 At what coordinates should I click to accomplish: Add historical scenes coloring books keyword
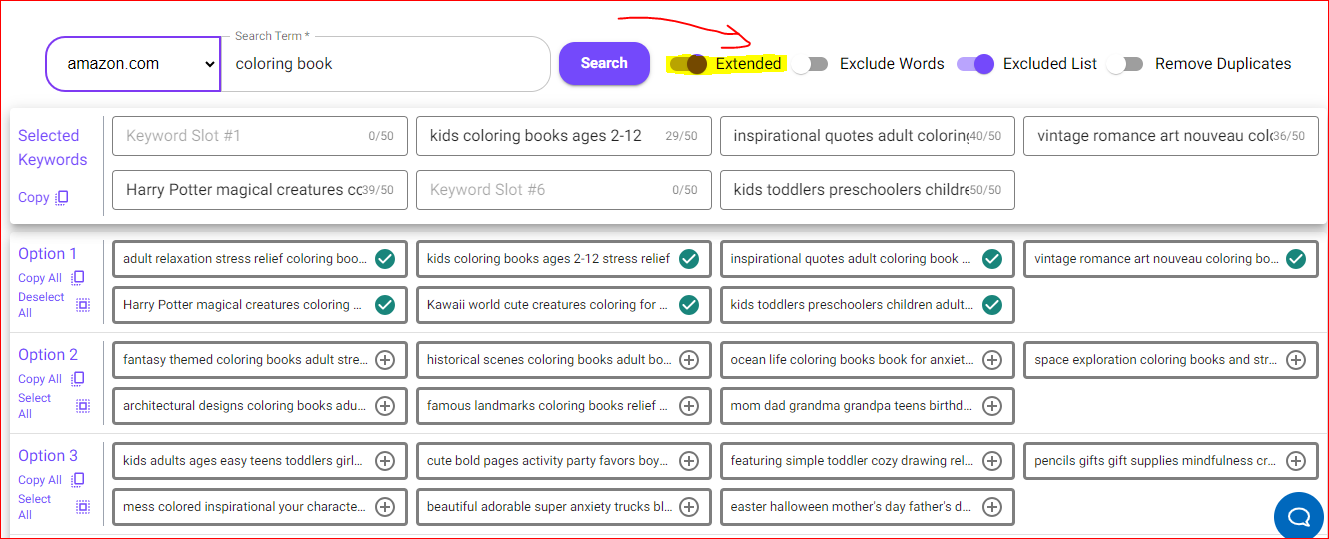coord(689,360)
